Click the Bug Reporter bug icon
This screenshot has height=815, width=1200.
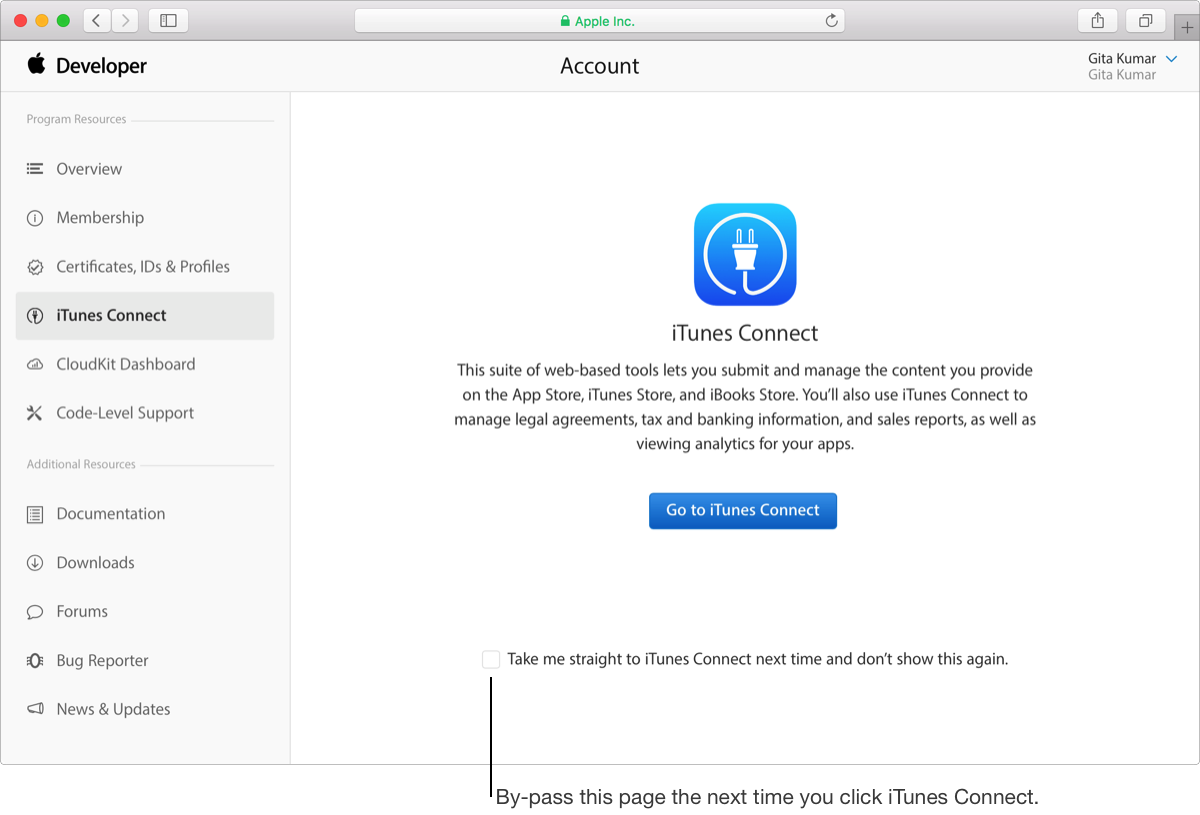point(35,661)
